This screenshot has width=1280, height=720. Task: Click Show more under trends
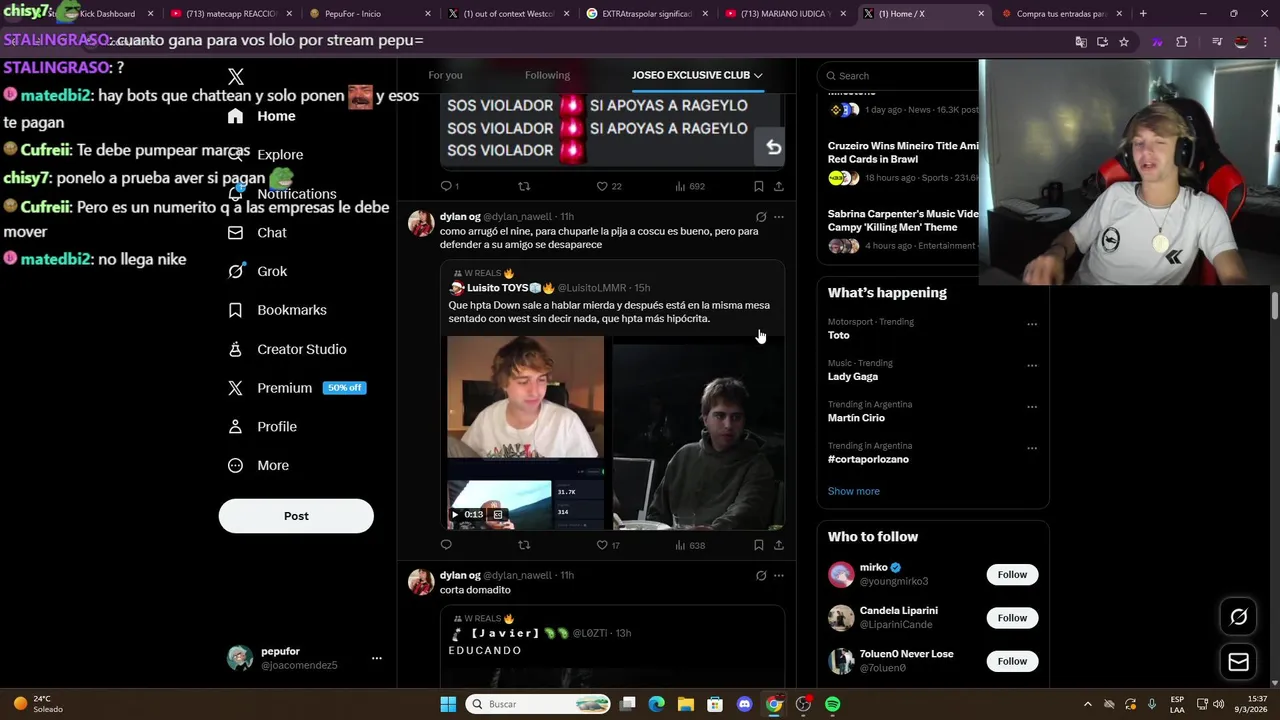point(854,491)
